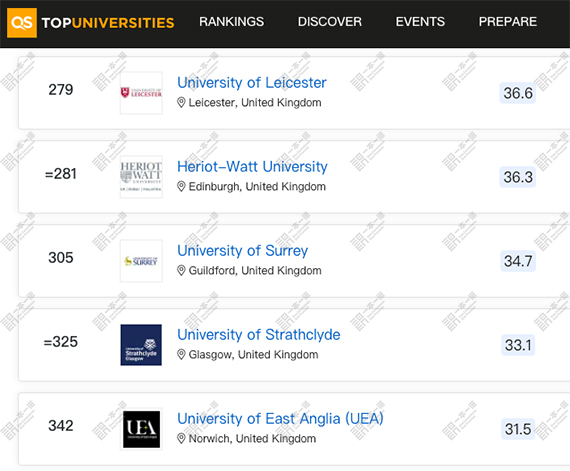Click the location pin icon beside Norwich

[181, 439]
